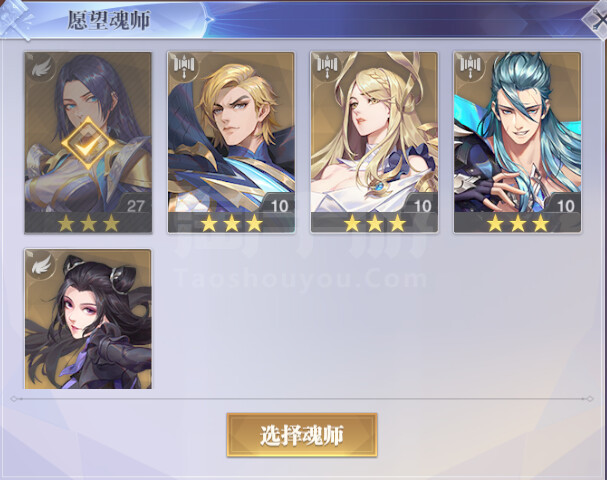607x480 pixels.
Task: Click the wing class icon on black-haired girl card
Action: (41, 264)
